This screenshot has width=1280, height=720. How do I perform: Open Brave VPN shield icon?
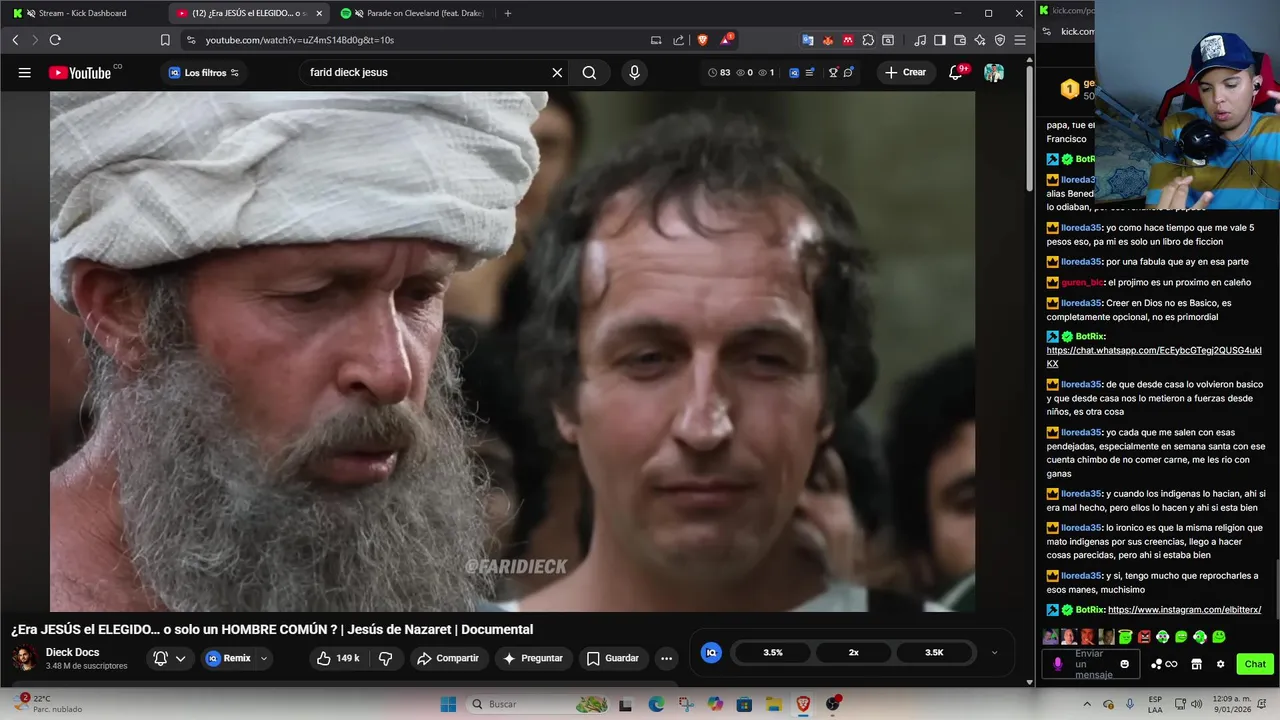(x=1000, y=40)
